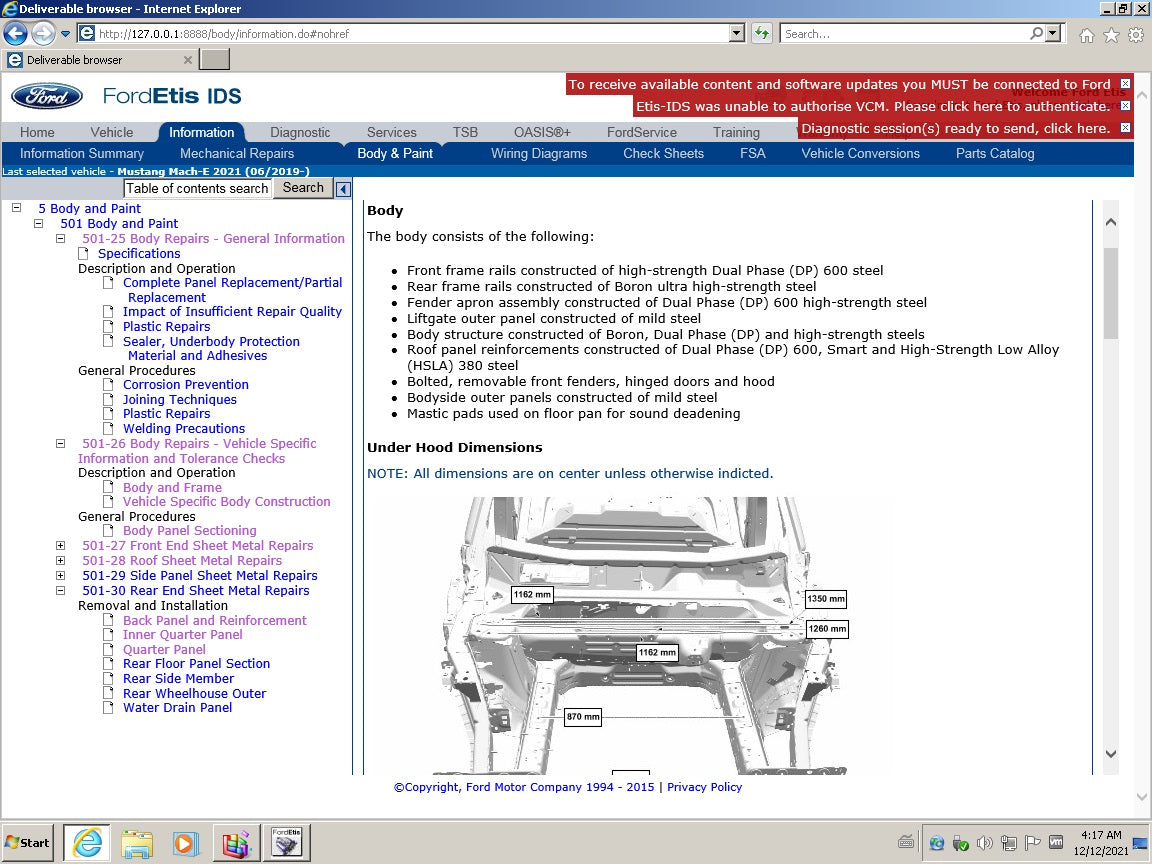
Task: Launch FordEtis app from taskbar
Action: point(287,843)
